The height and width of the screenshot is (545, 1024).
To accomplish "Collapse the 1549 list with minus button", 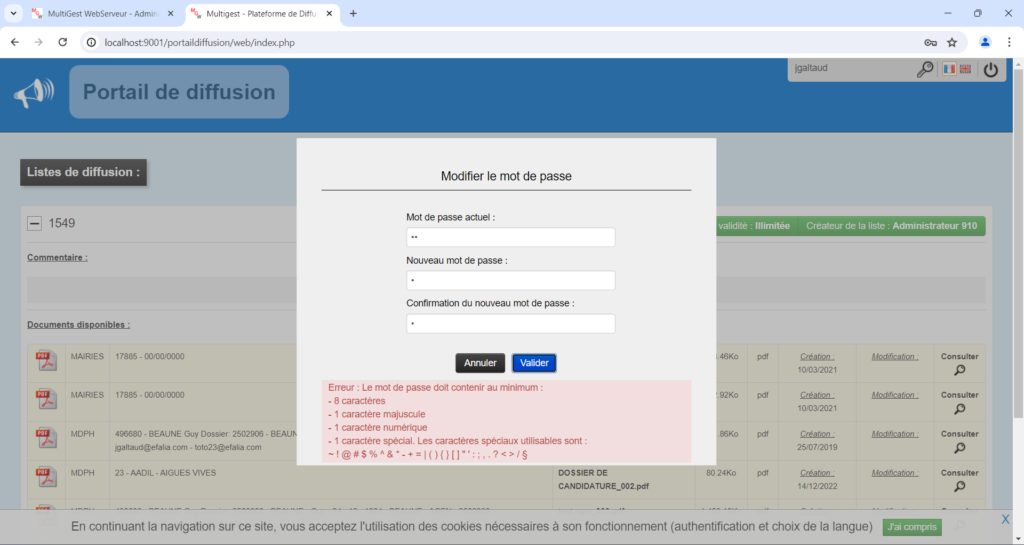I will tap(34, 224).
